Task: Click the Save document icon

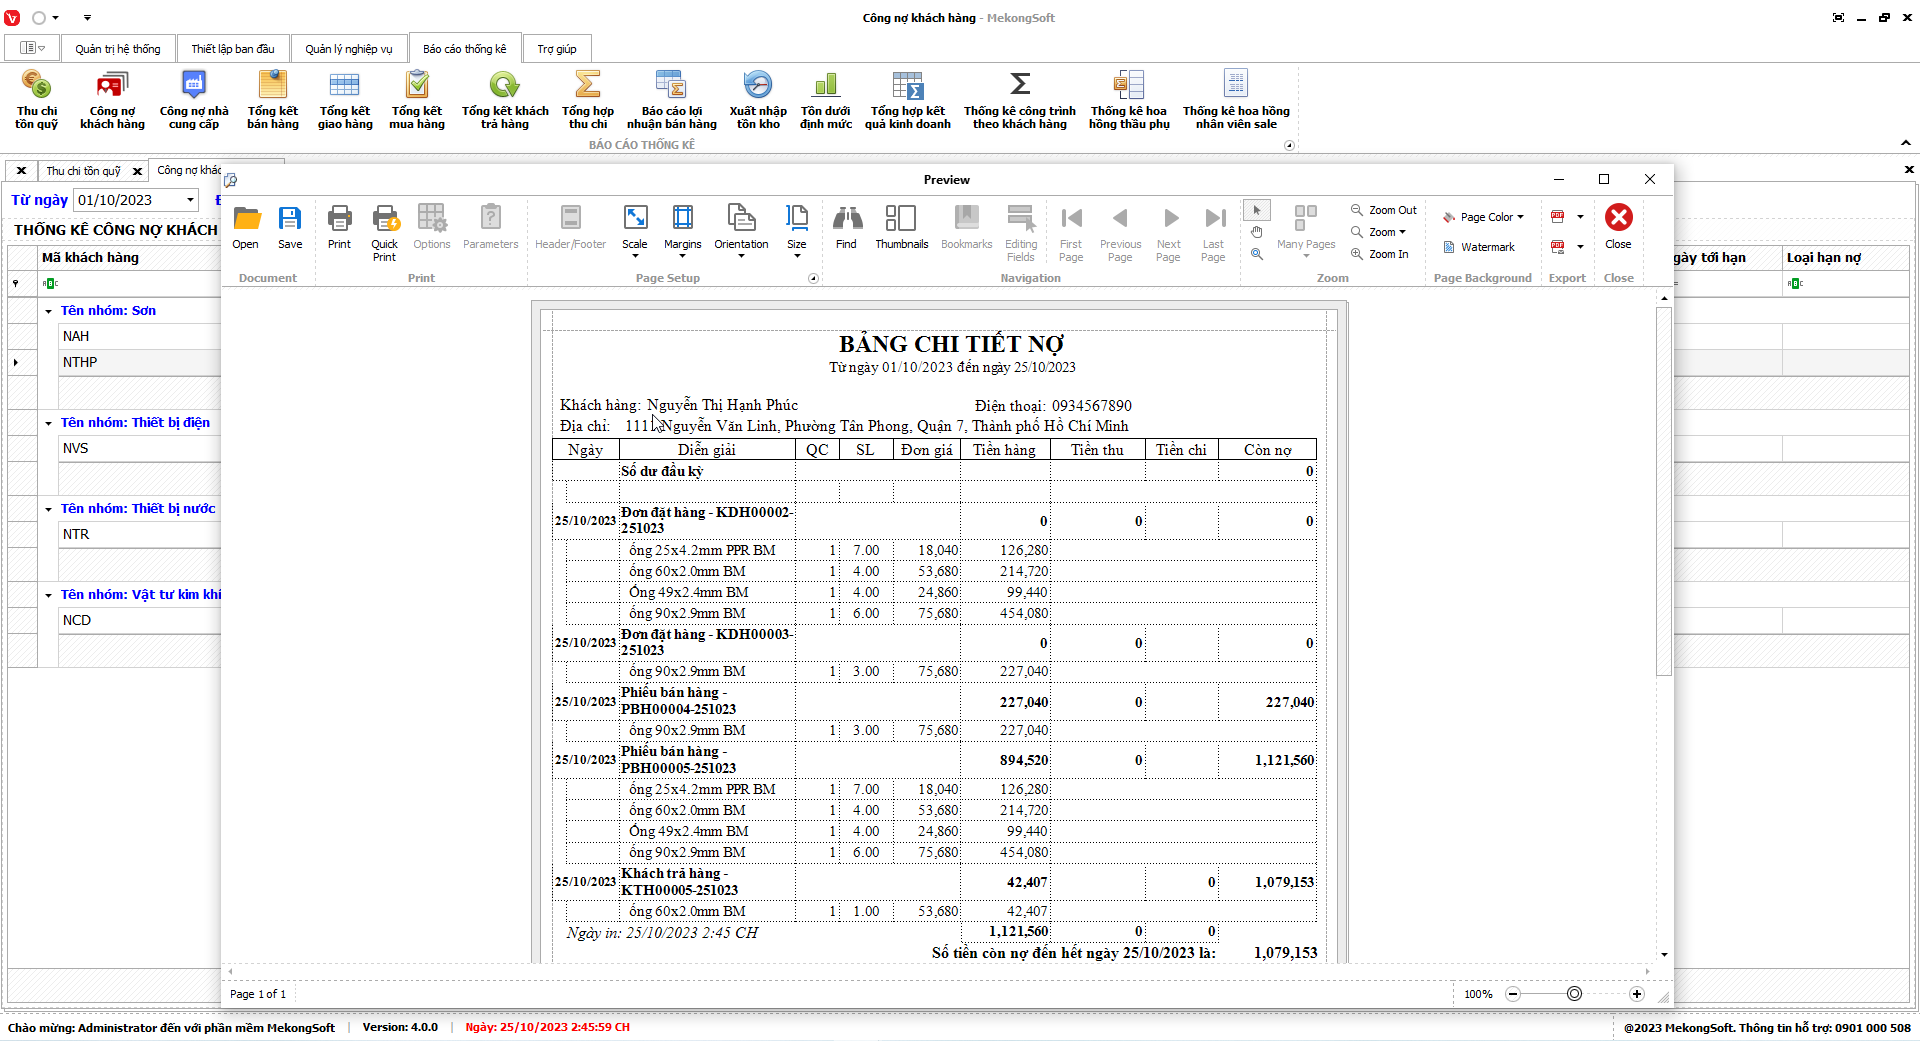Action: point(290,227)
